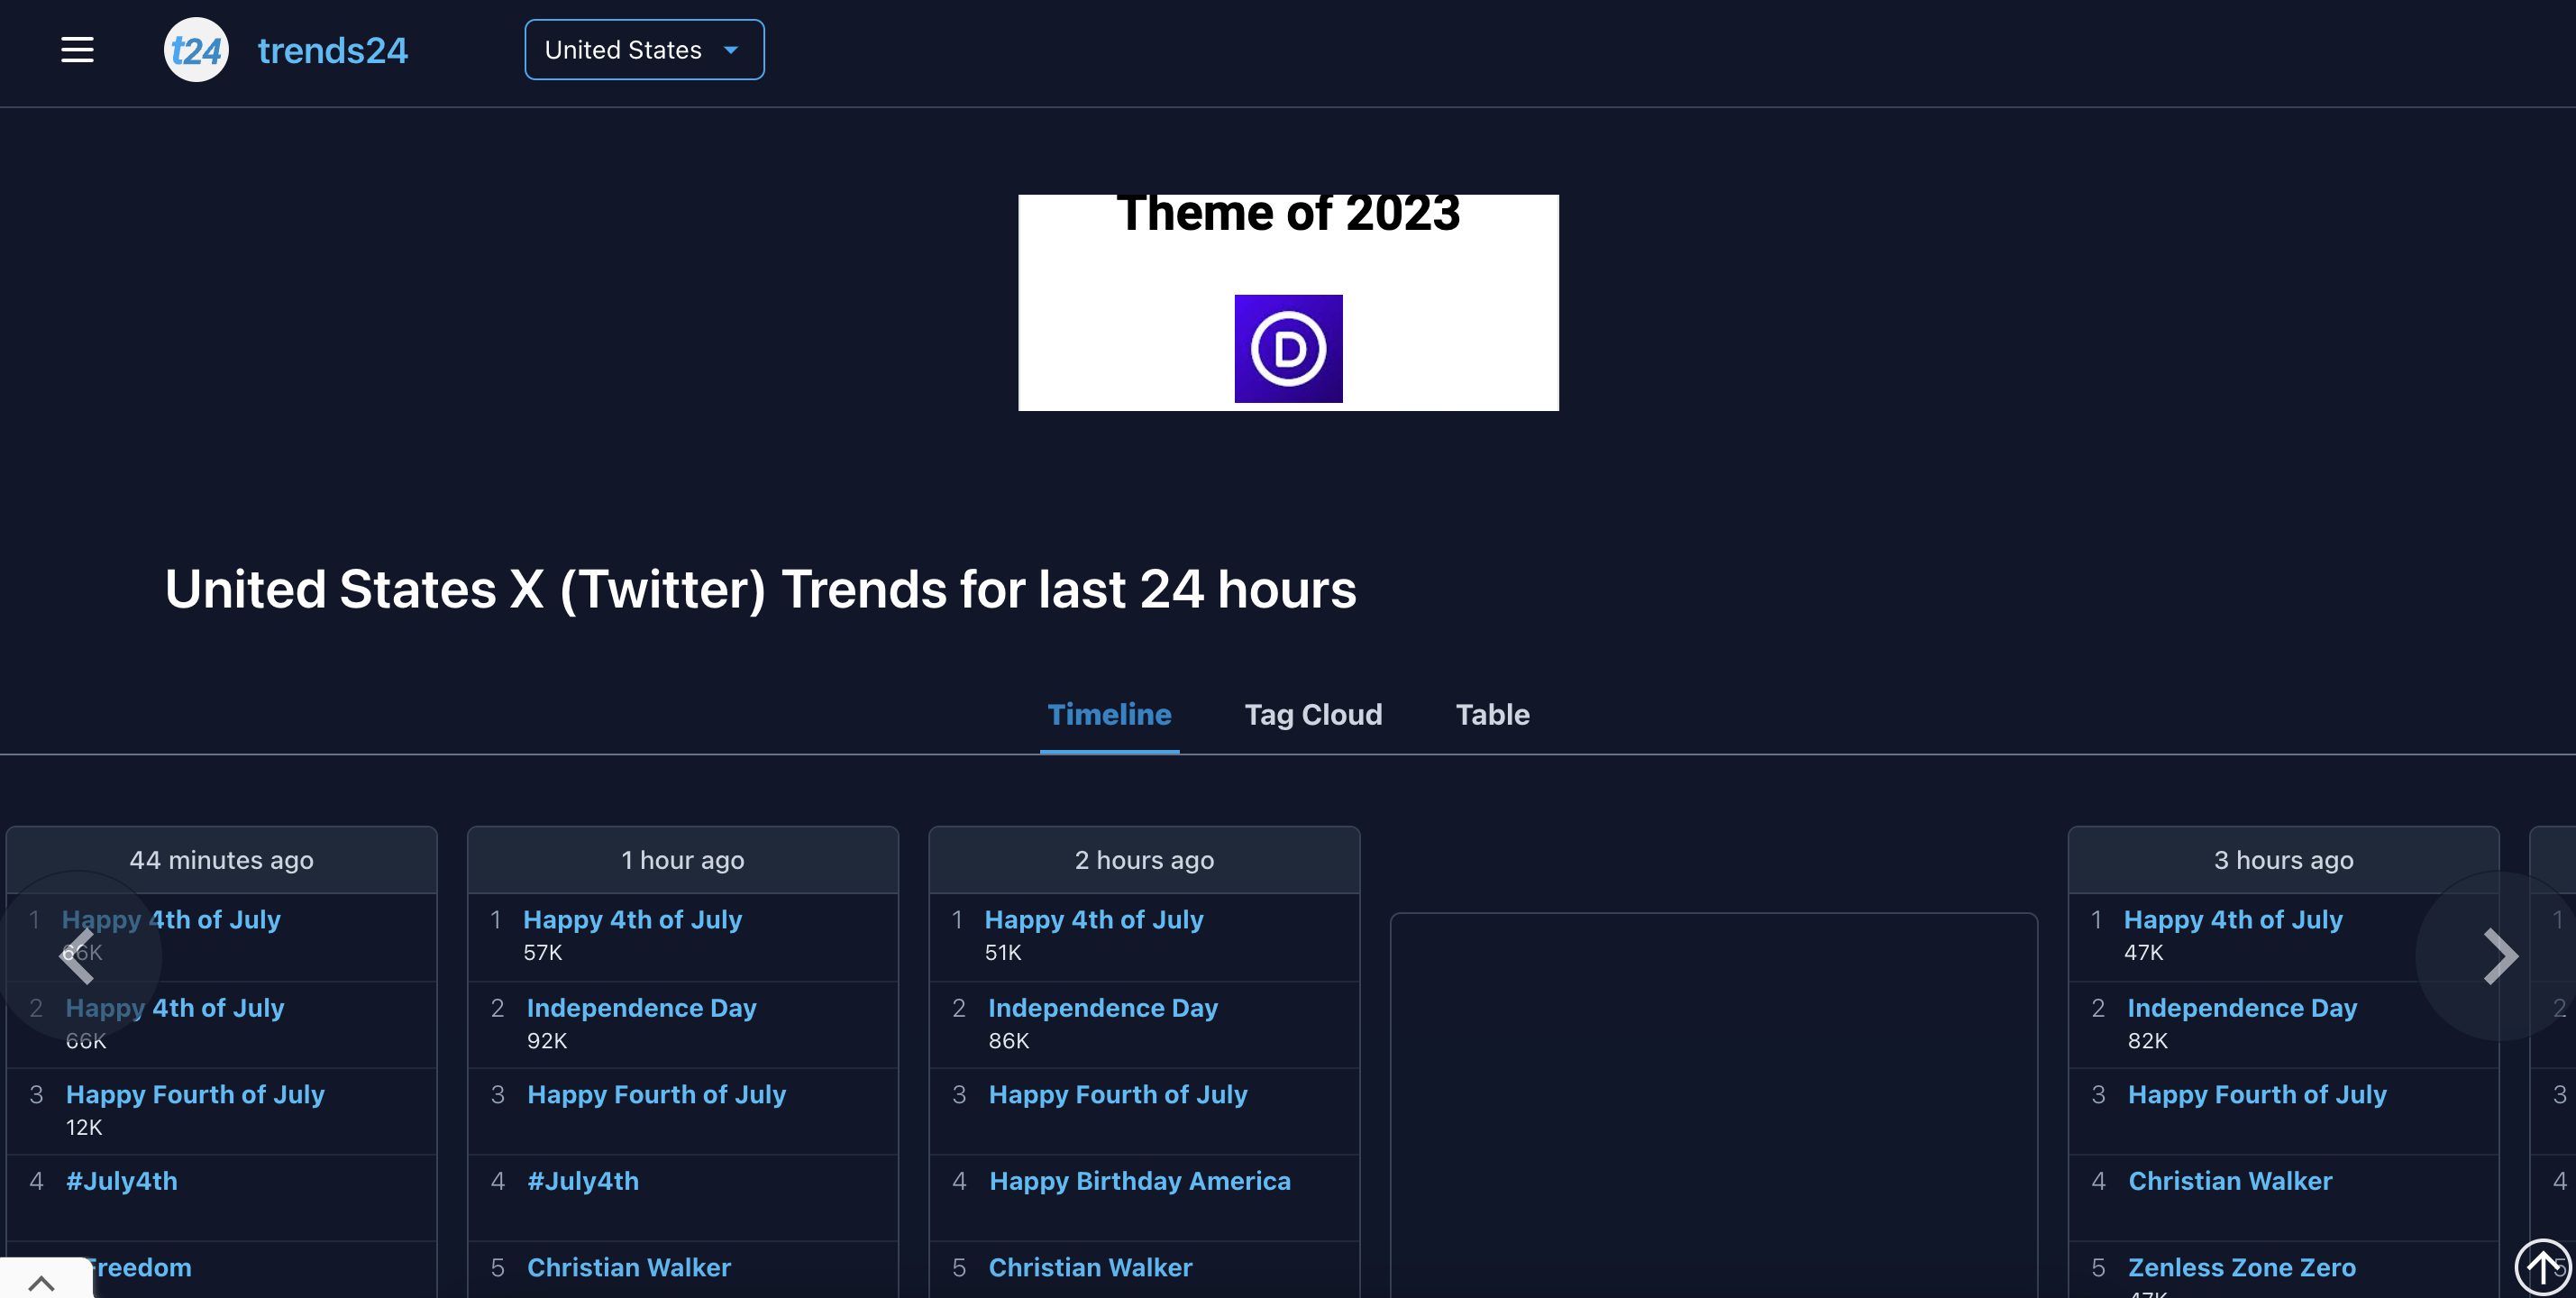Expand the country dropdown chevron
2576x1298 pixels.
point(730,49)
